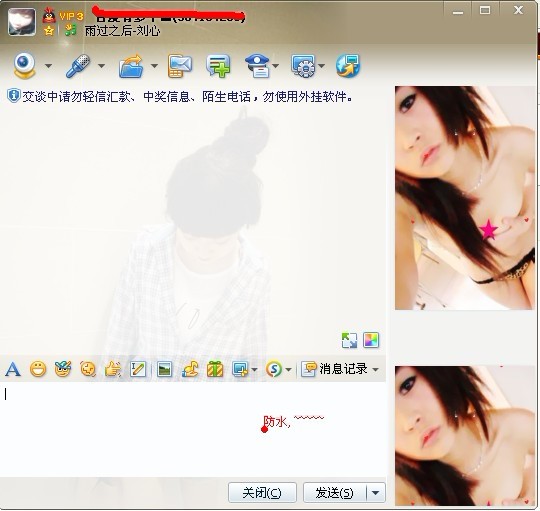This screenshot has width=540, height=511.
Task: Click the message text input area
Action: 193,429
